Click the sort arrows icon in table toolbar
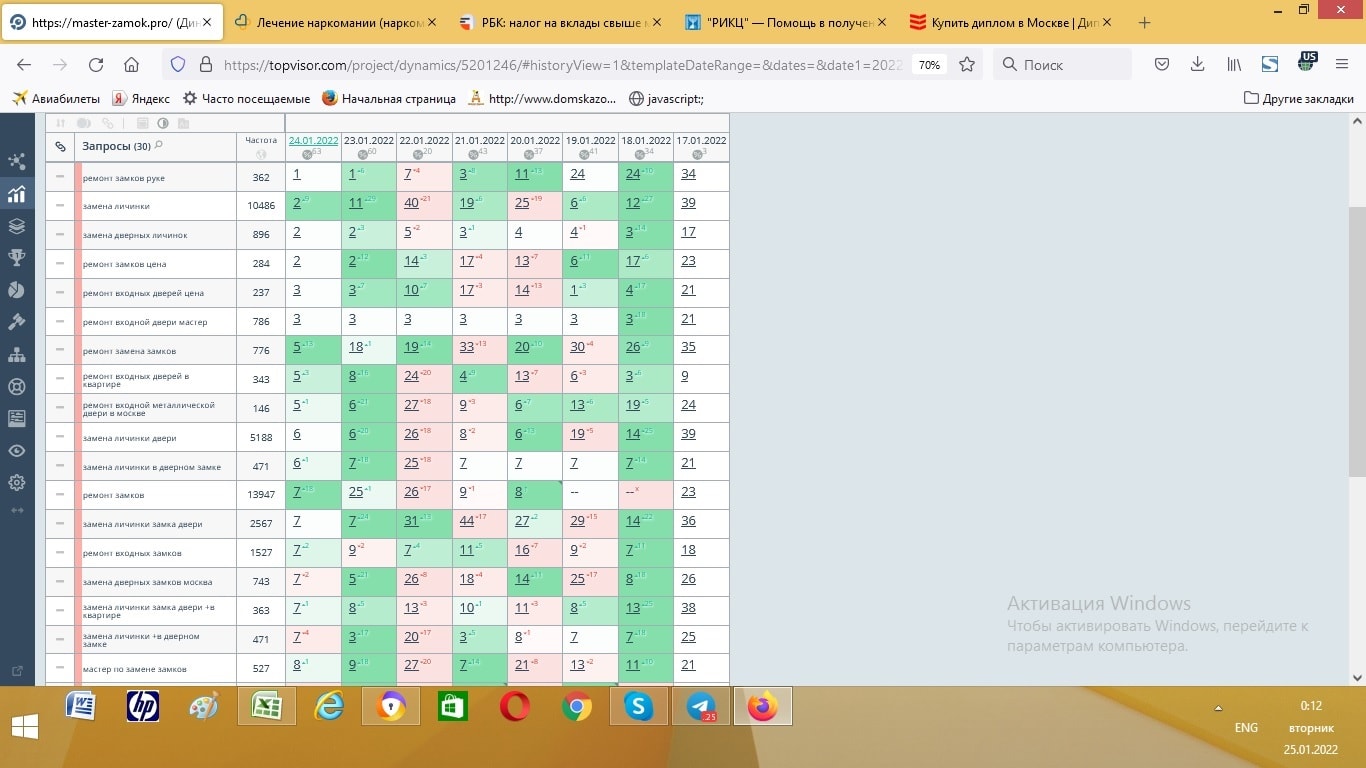This screenshot has height=768, width=1366. point(60,123)
